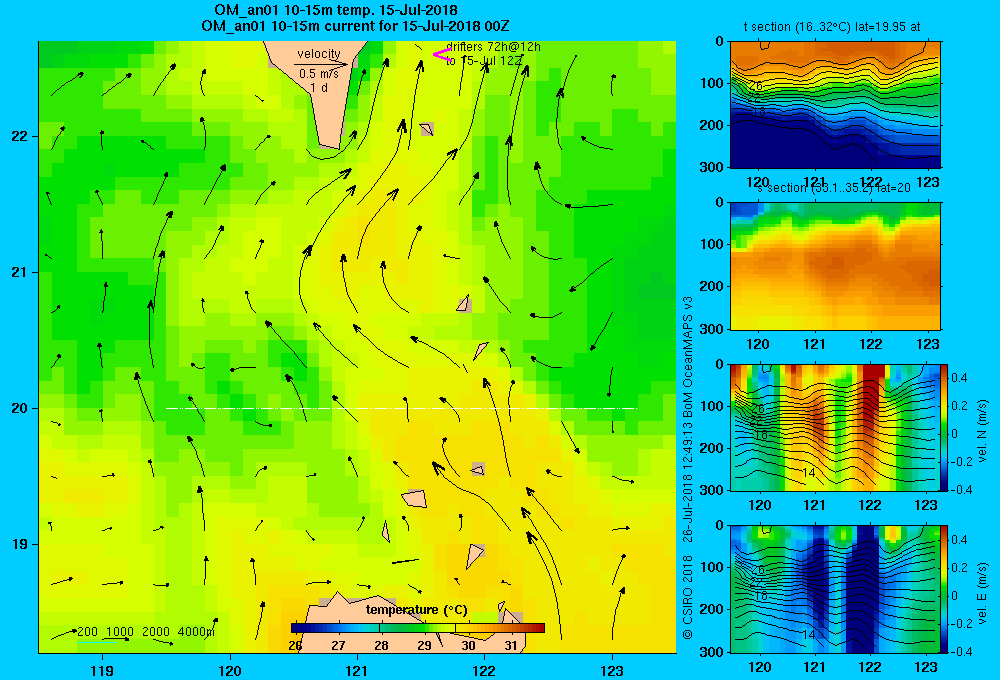This screenshot has height=680, width=1000.
Task: Click the velocity legend reference arrow
Action: click(x=321, y=64)
